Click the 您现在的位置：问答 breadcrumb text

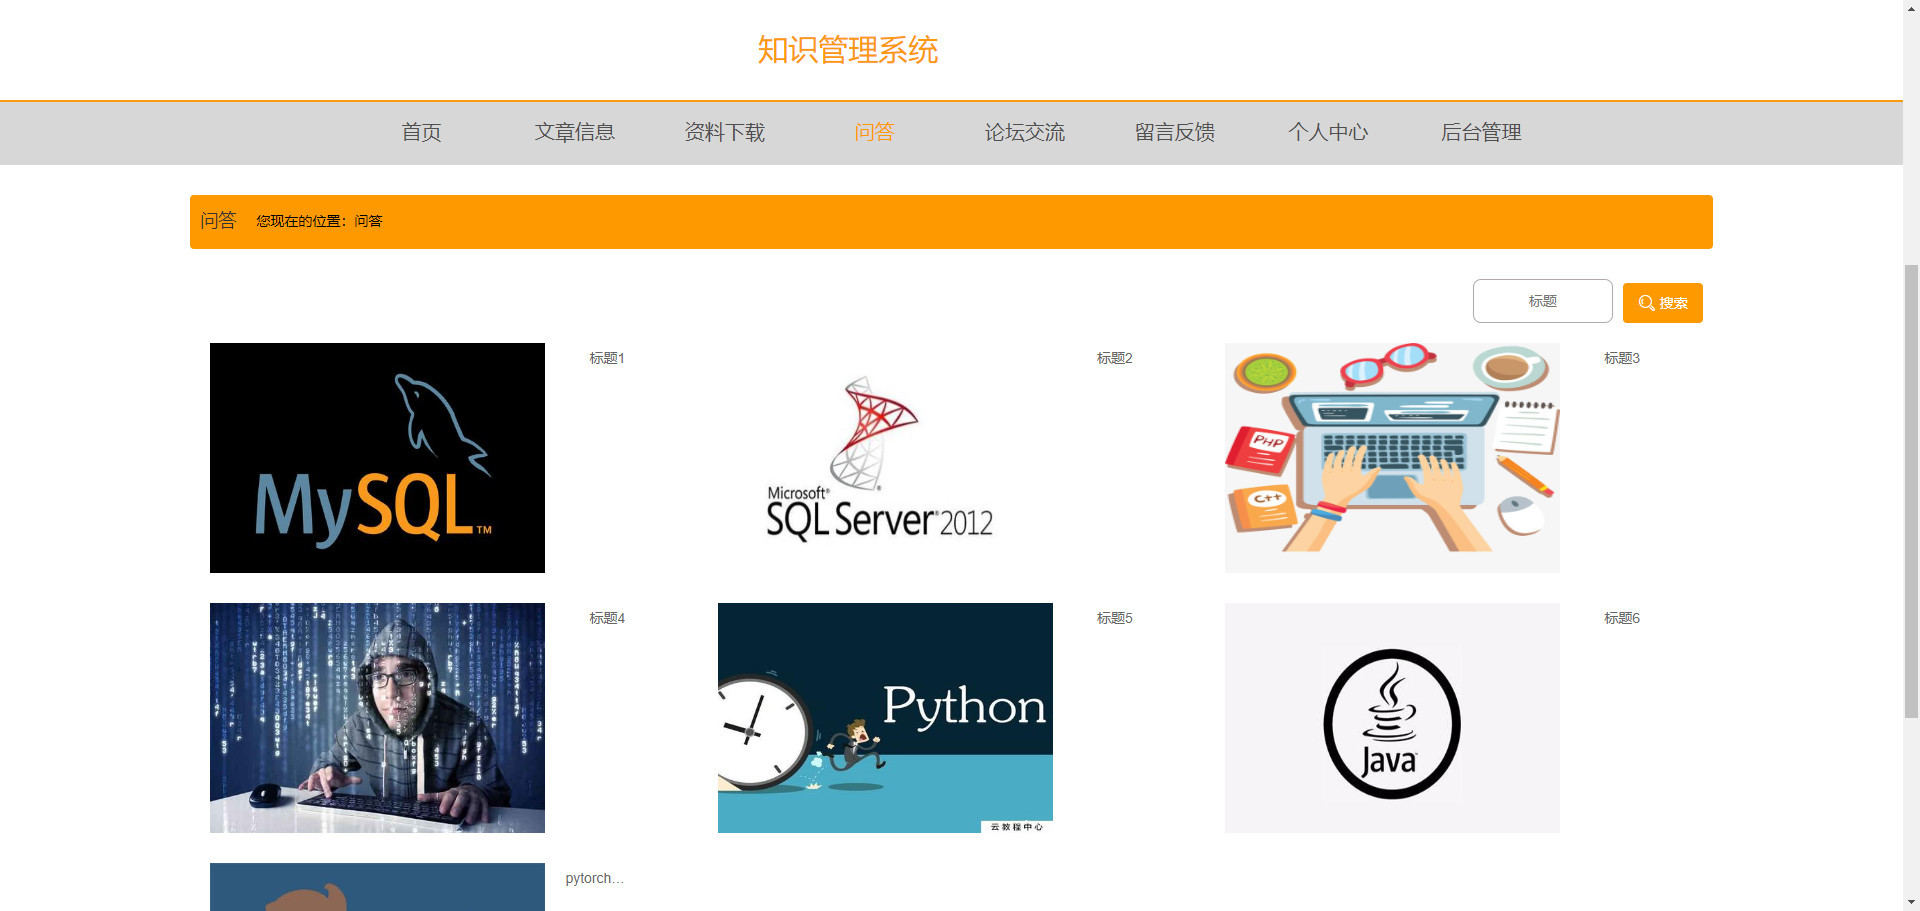click(319, 221)
